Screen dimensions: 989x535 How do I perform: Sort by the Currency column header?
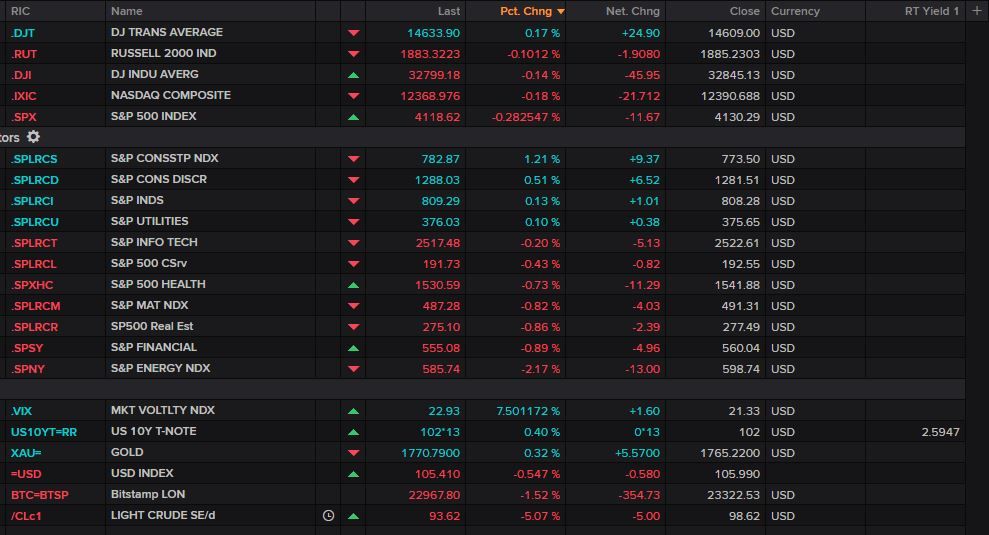(x=795, y=11)
